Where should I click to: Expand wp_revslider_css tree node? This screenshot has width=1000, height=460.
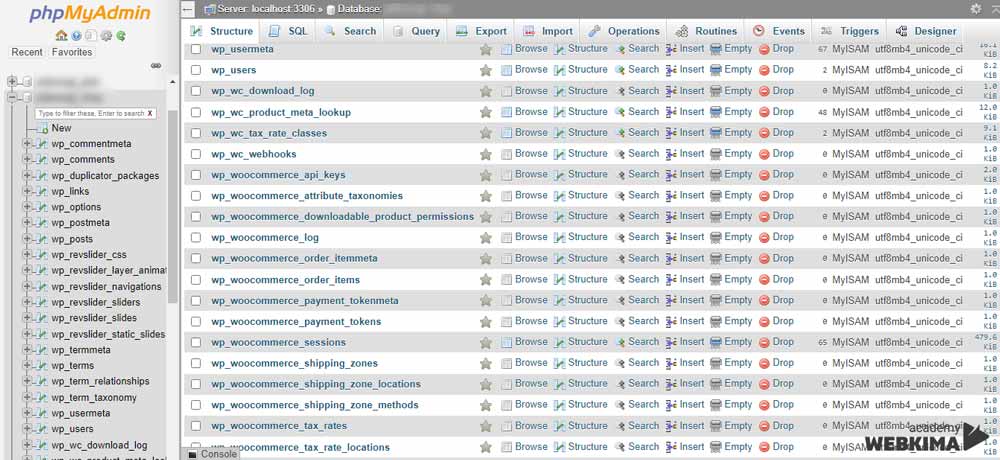pyautogui.click(x=27, y=255)
